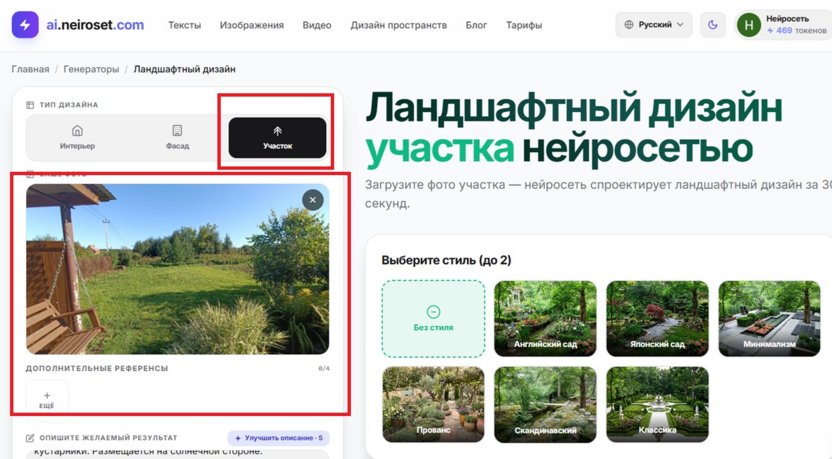This screenshot has height=459, width=832.
Task: Click the ai.neiroset.com lightning logo icon
Action: pyautogui.click(x=25, y=24)
